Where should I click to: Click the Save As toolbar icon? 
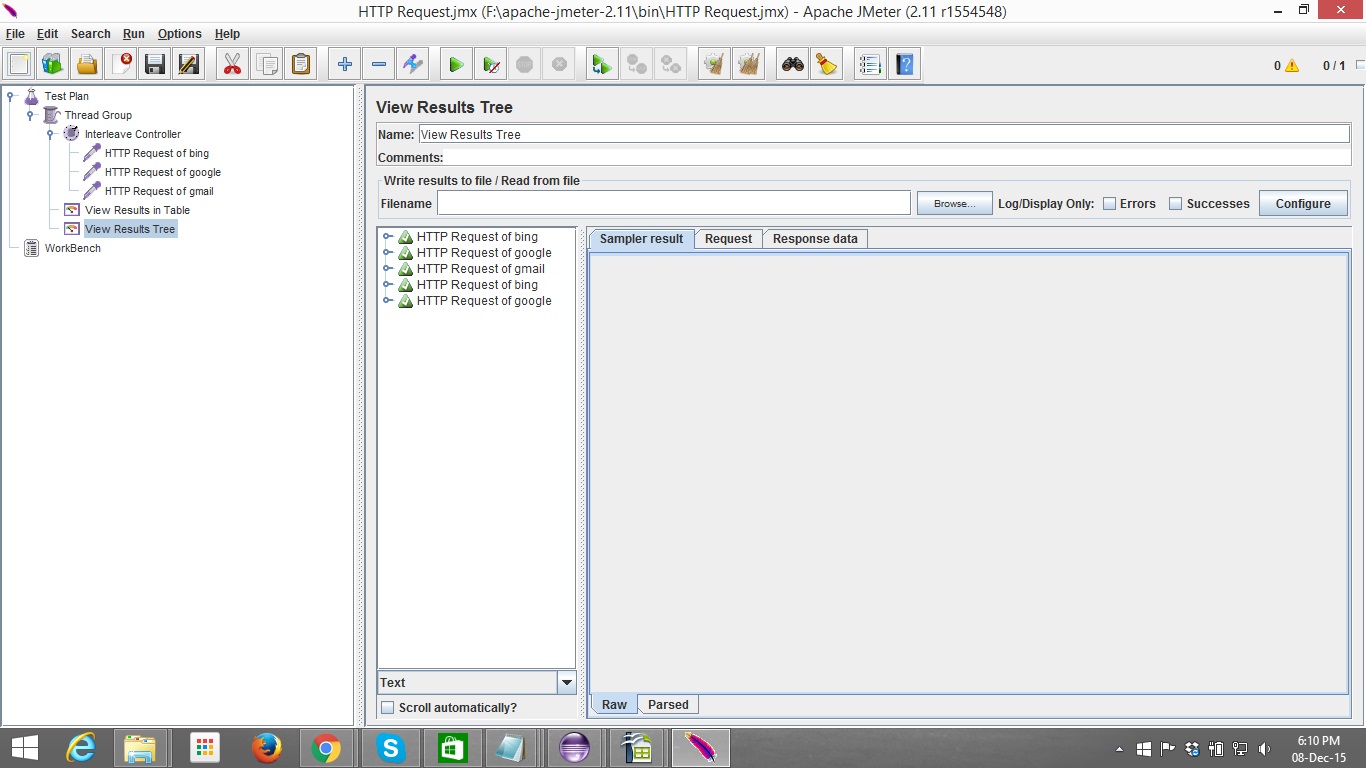(x=189, y=65)
